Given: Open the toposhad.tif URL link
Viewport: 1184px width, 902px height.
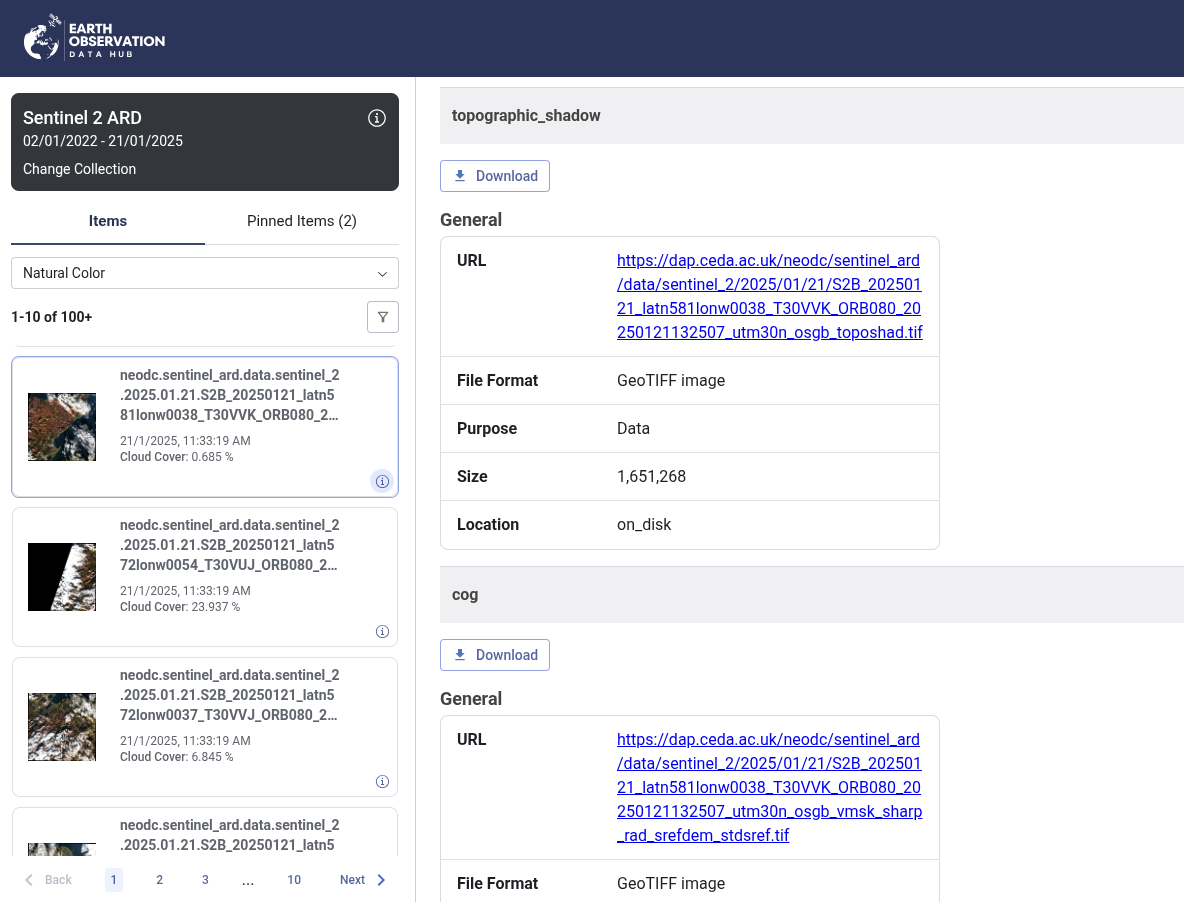Looking at the screenshot, I should coord(769,297).
